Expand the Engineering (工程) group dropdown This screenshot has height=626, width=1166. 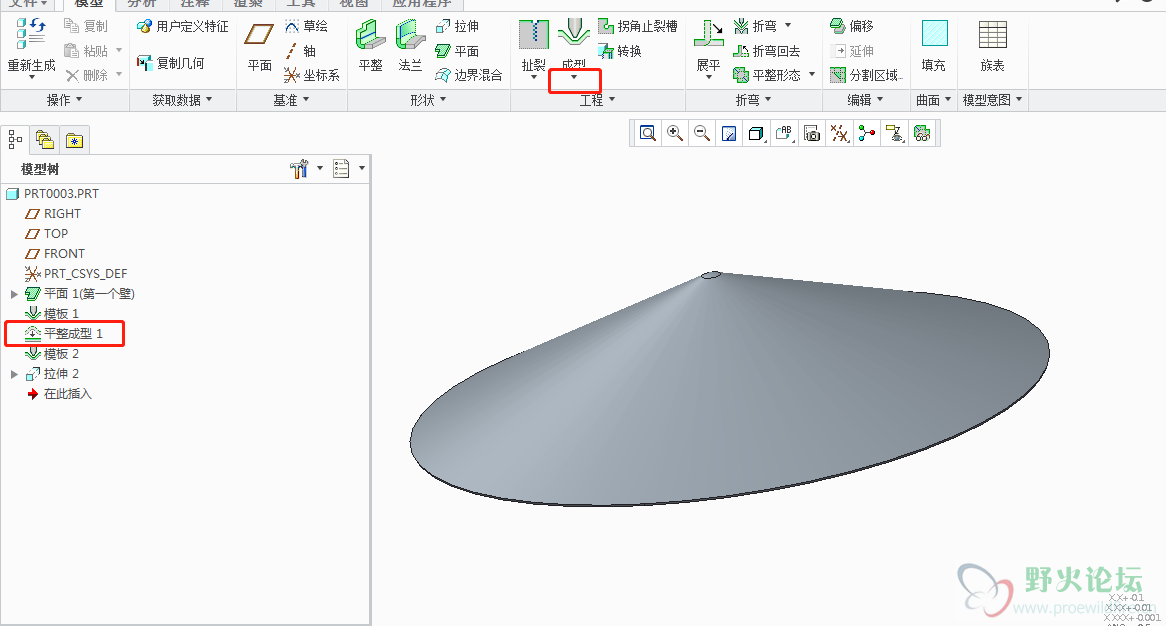point(611,100)
